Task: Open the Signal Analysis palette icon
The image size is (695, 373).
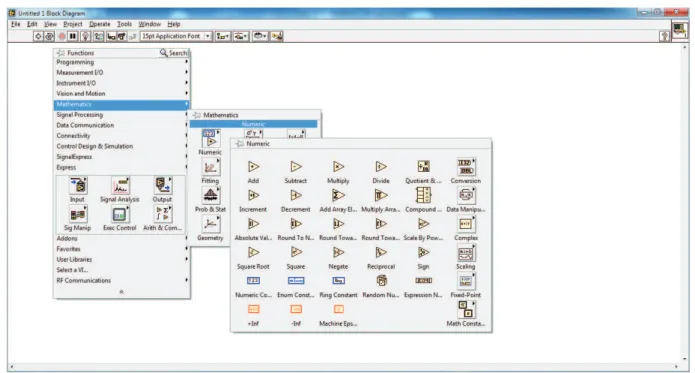Action: tap(120, 186)
